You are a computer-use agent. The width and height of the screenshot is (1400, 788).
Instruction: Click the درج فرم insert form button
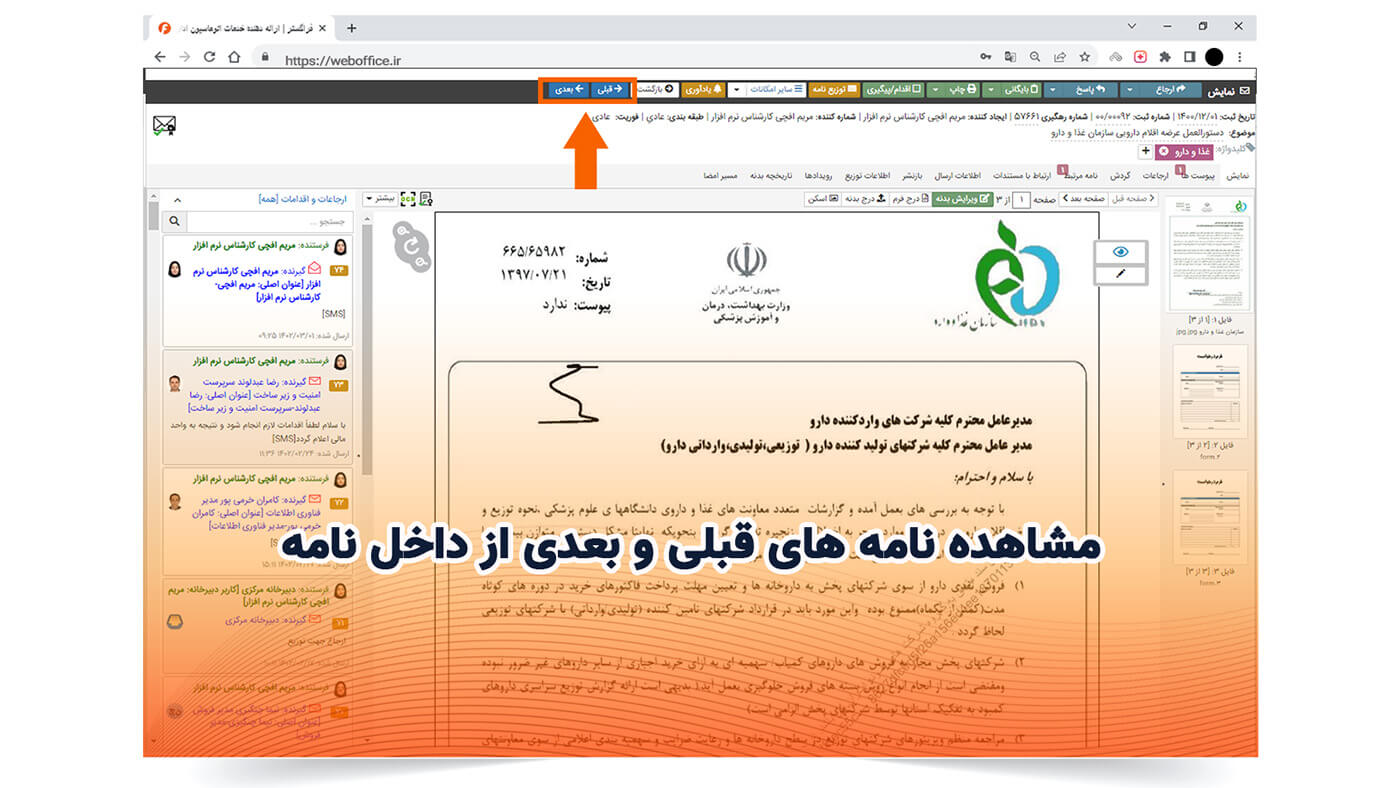[910, 199]
